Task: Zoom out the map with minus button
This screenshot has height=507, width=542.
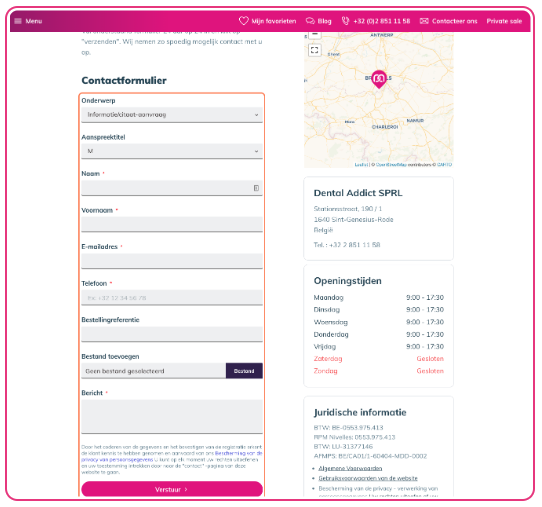Action: 314,35
